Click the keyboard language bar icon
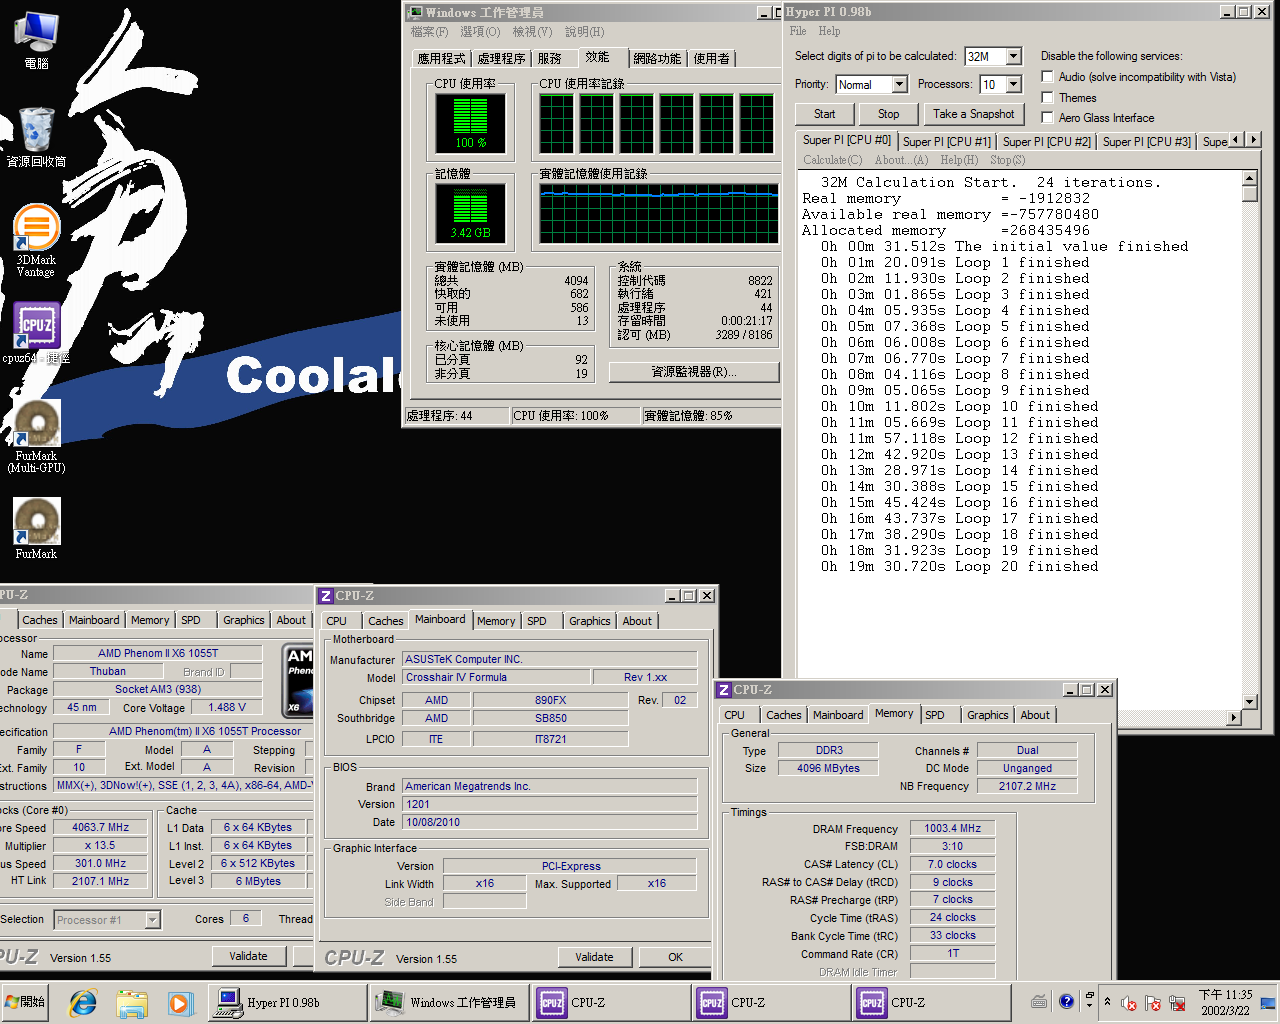Image resolution: width=1280 pixels, height=1024 pixels. tap(1039, 1001)
